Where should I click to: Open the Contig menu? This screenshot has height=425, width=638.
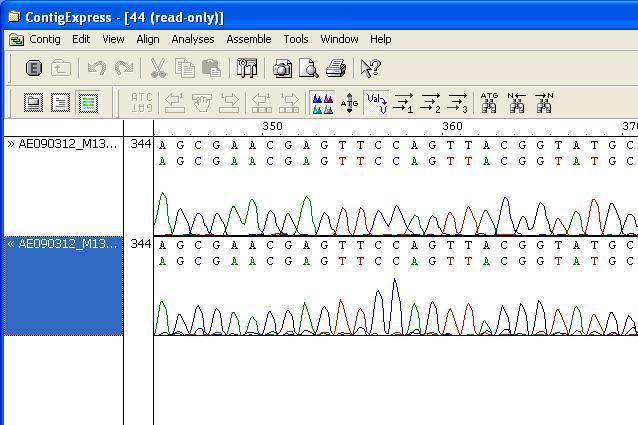45,39
